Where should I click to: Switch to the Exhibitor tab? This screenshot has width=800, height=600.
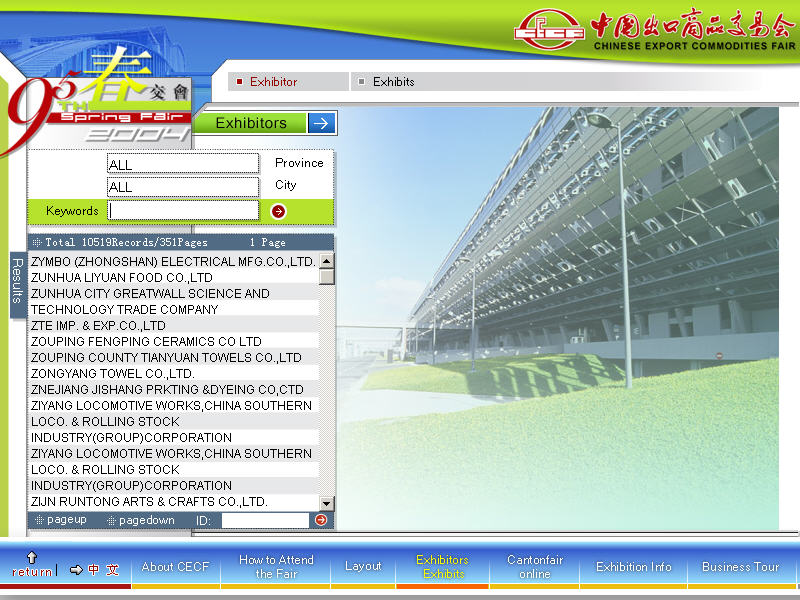(288, 82)
